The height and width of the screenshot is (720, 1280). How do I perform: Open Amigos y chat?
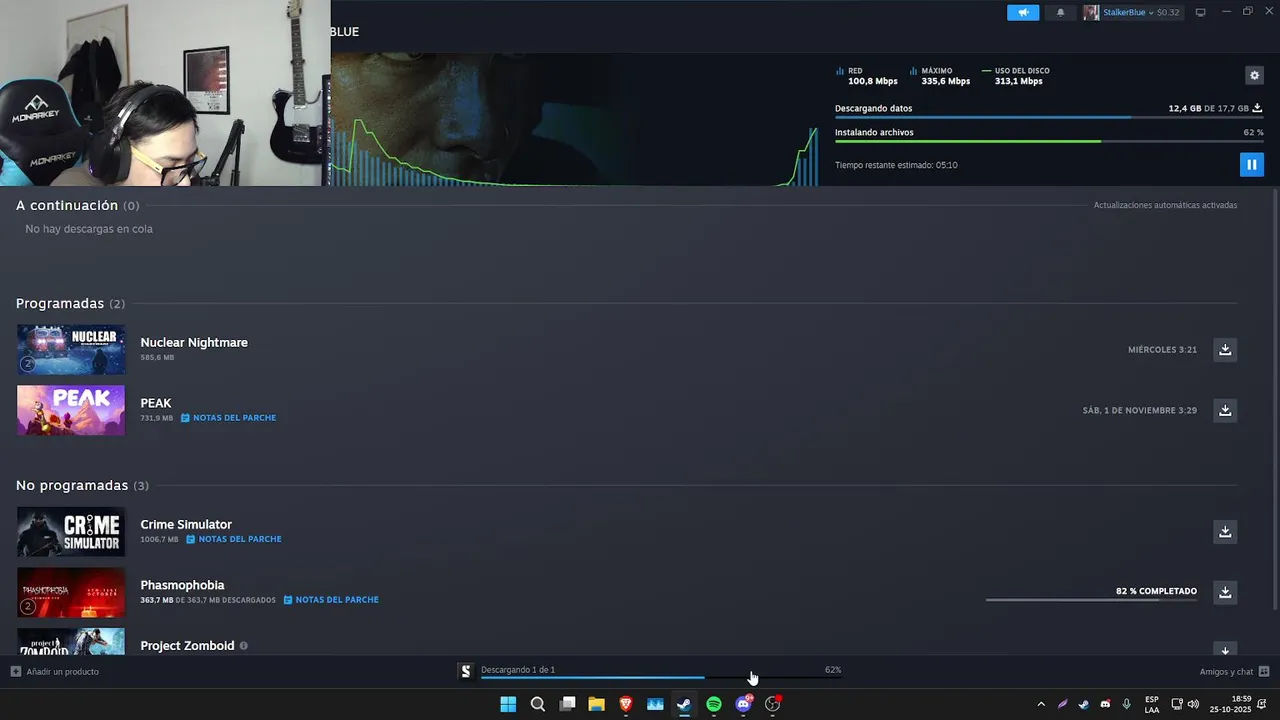(1234, 671)
